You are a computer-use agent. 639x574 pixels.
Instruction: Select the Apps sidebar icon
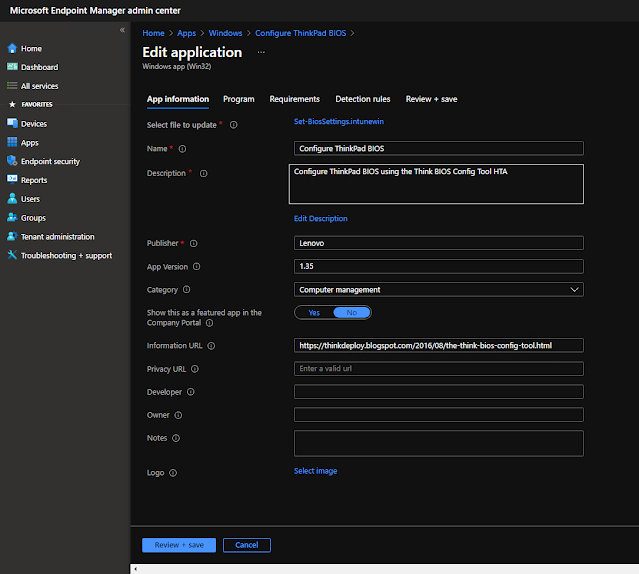[12, 143]
